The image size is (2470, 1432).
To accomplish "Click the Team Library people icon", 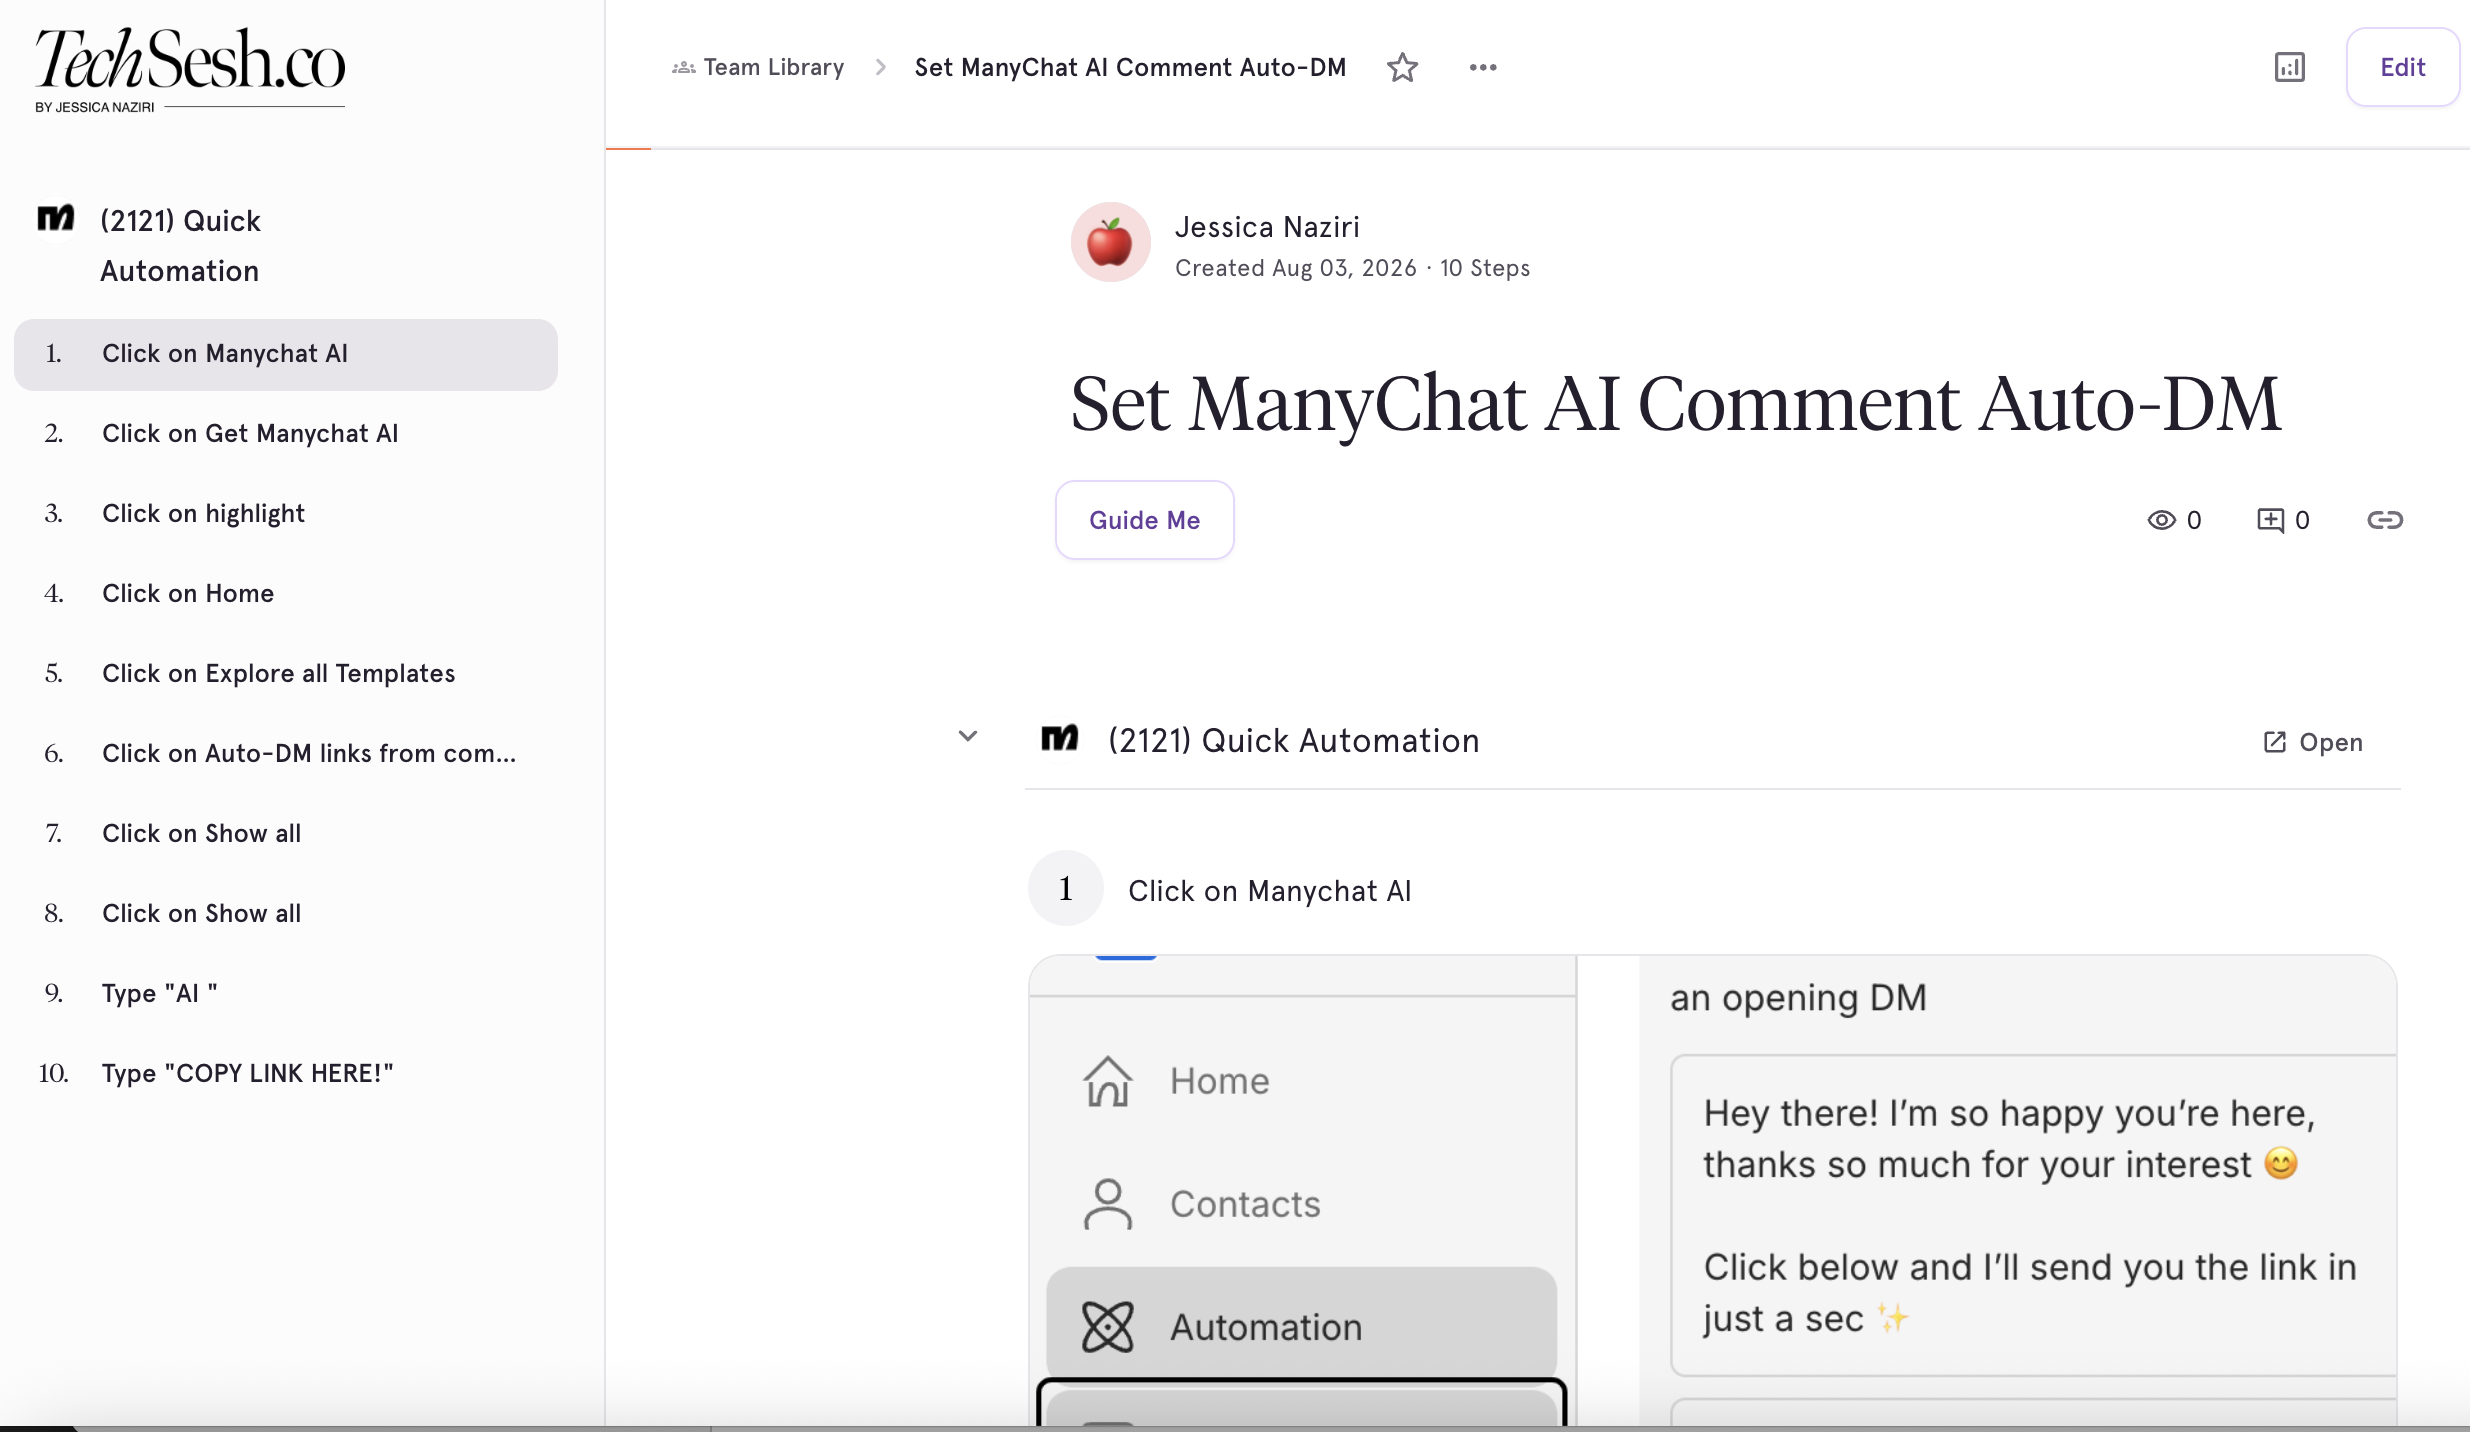I will click(x=684, y=67).
